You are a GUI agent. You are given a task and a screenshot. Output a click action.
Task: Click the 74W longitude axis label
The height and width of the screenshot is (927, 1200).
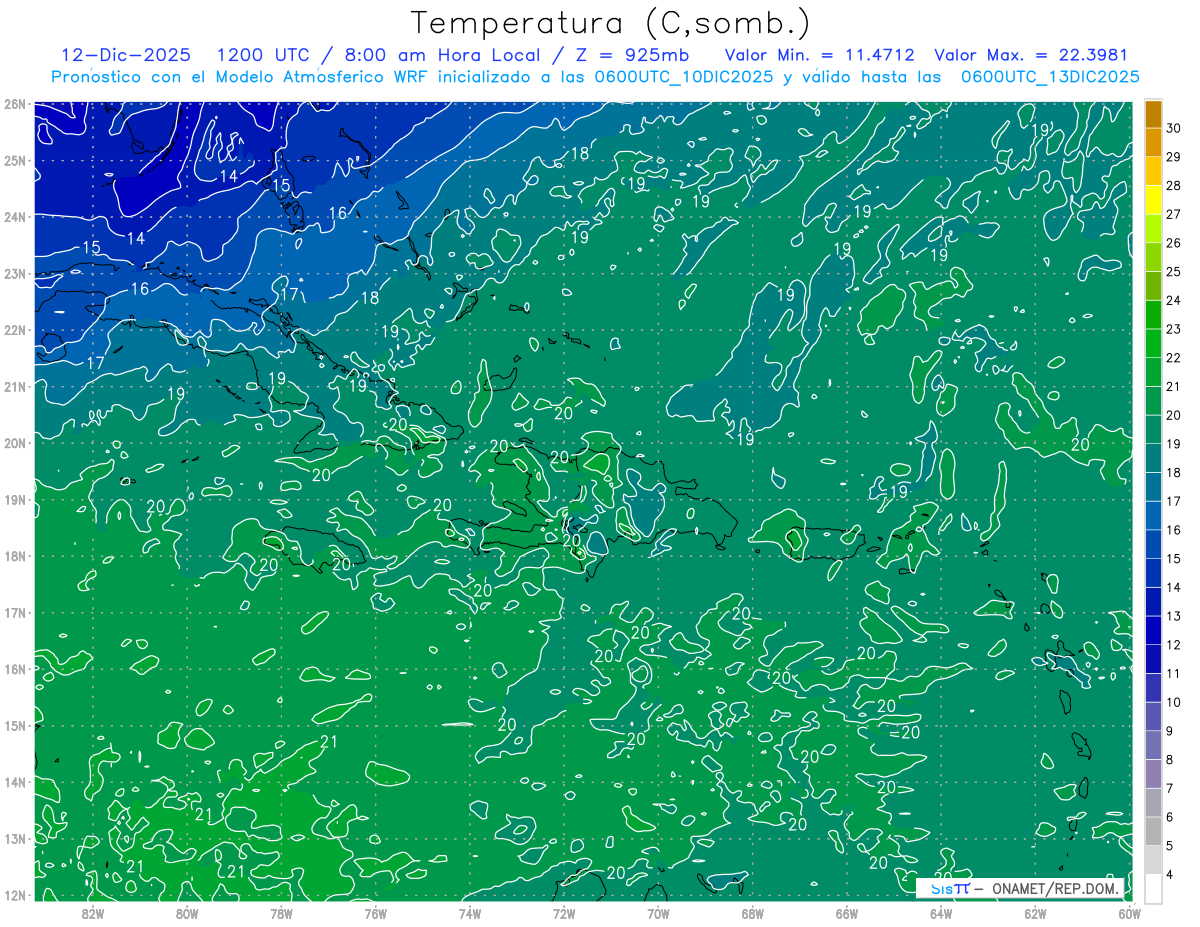coord(469,913)
